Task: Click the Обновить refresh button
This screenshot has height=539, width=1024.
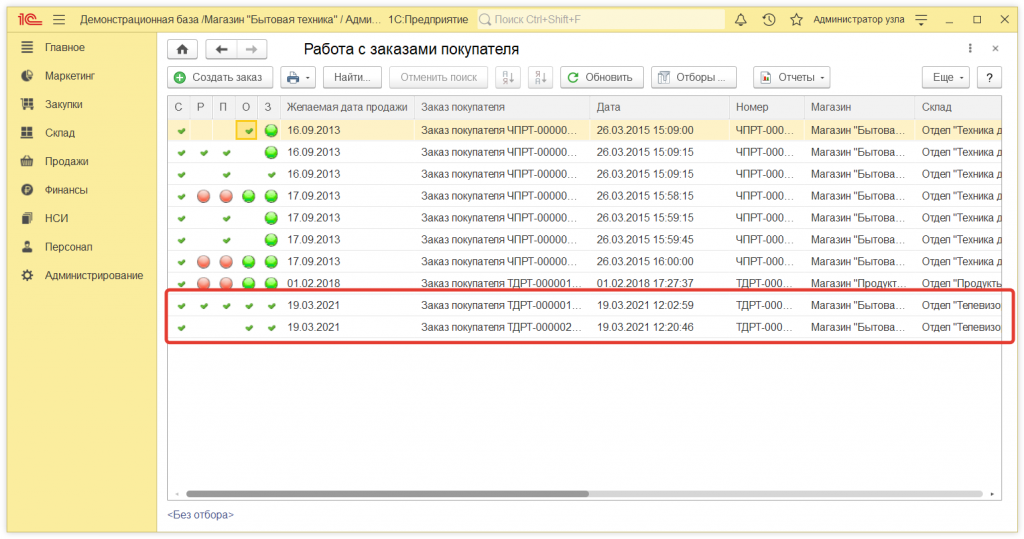Action: click(x=599, y=77)
